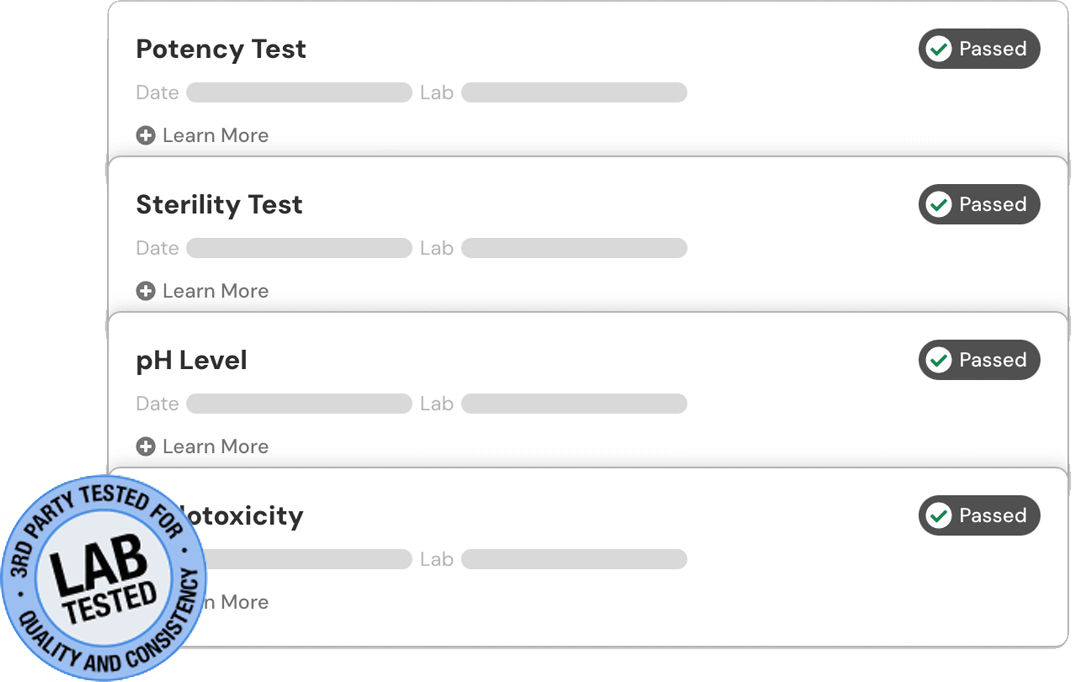
Task: Click the Passed badge for pH Level
Action: click(x=979, y=359)
